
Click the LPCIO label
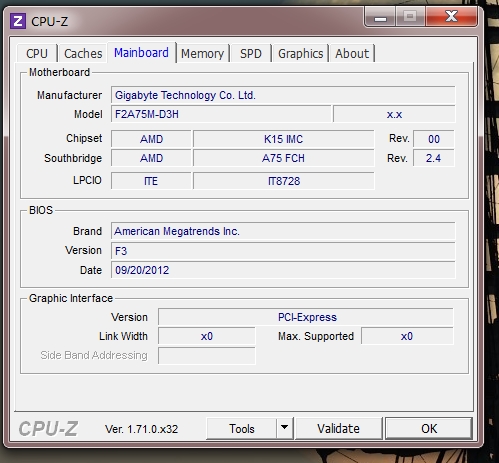87,180
